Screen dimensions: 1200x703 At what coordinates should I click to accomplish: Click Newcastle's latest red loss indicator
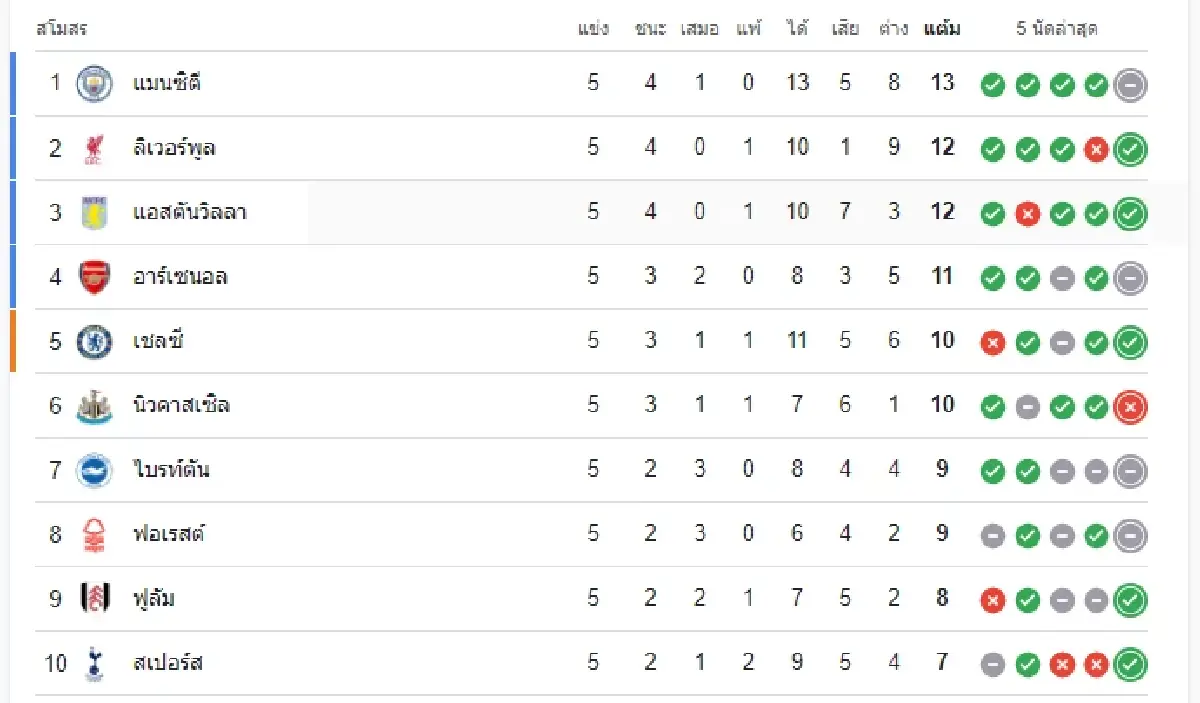pos(1131,407)
